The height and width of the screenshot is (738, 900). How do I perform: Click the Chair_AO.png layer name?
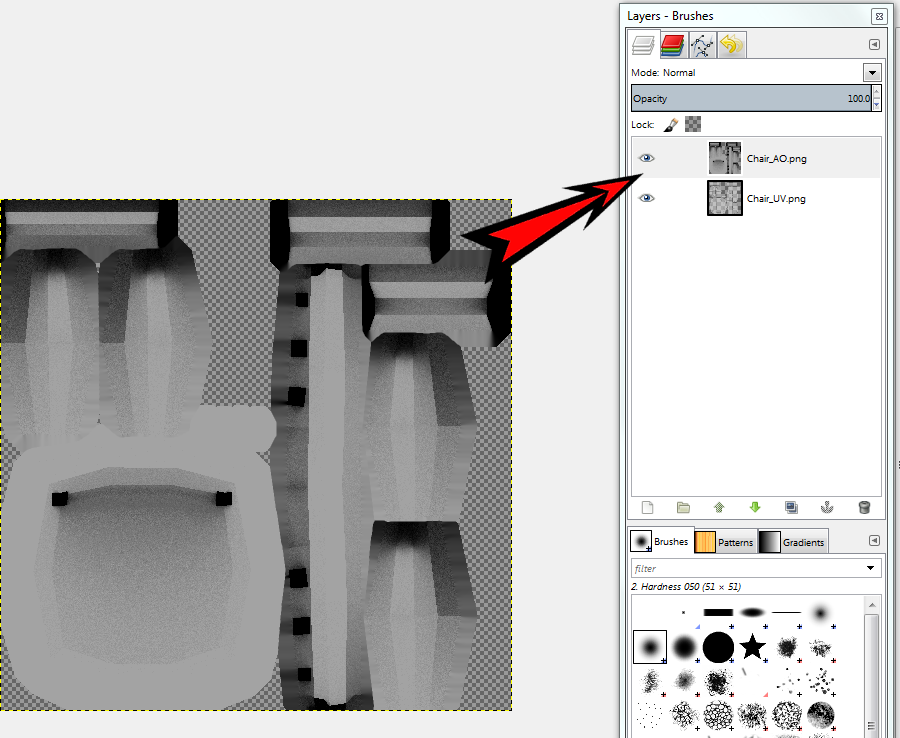tap(777, 158)
